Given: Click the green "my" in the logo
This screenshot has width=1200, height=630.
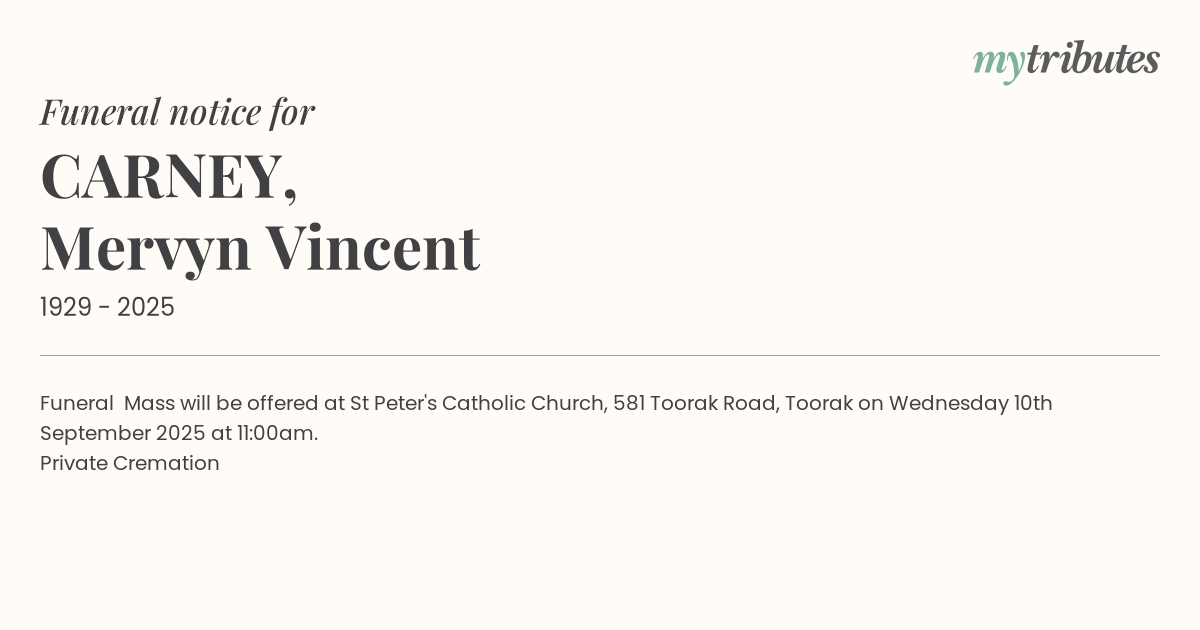Looking at the screenshot, I should (x=998, y=62).
